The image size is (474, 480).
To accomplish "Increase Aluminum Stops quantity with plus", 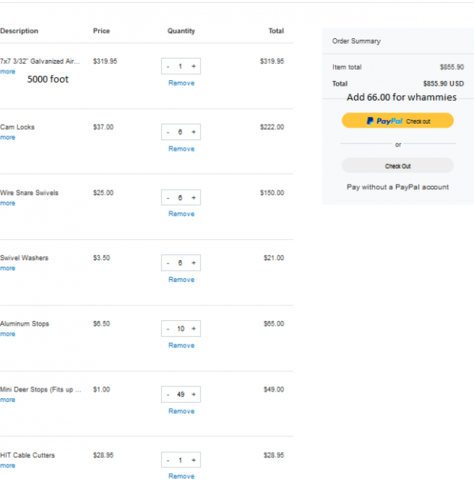I will [x=194, y=329].
